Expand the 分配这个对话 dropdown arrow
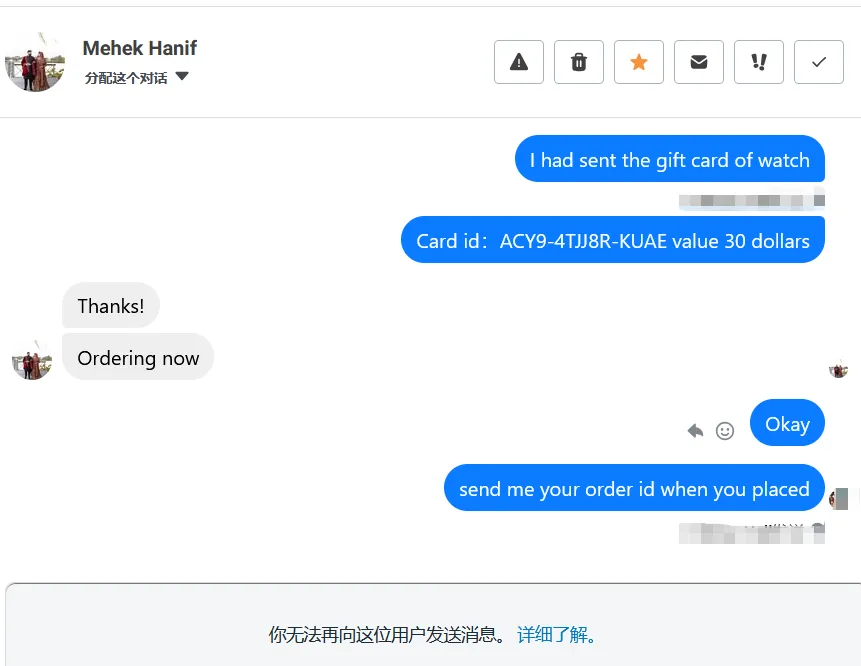Image resolution: width=861 pixels, height=666 pixels. click(182, 76)
